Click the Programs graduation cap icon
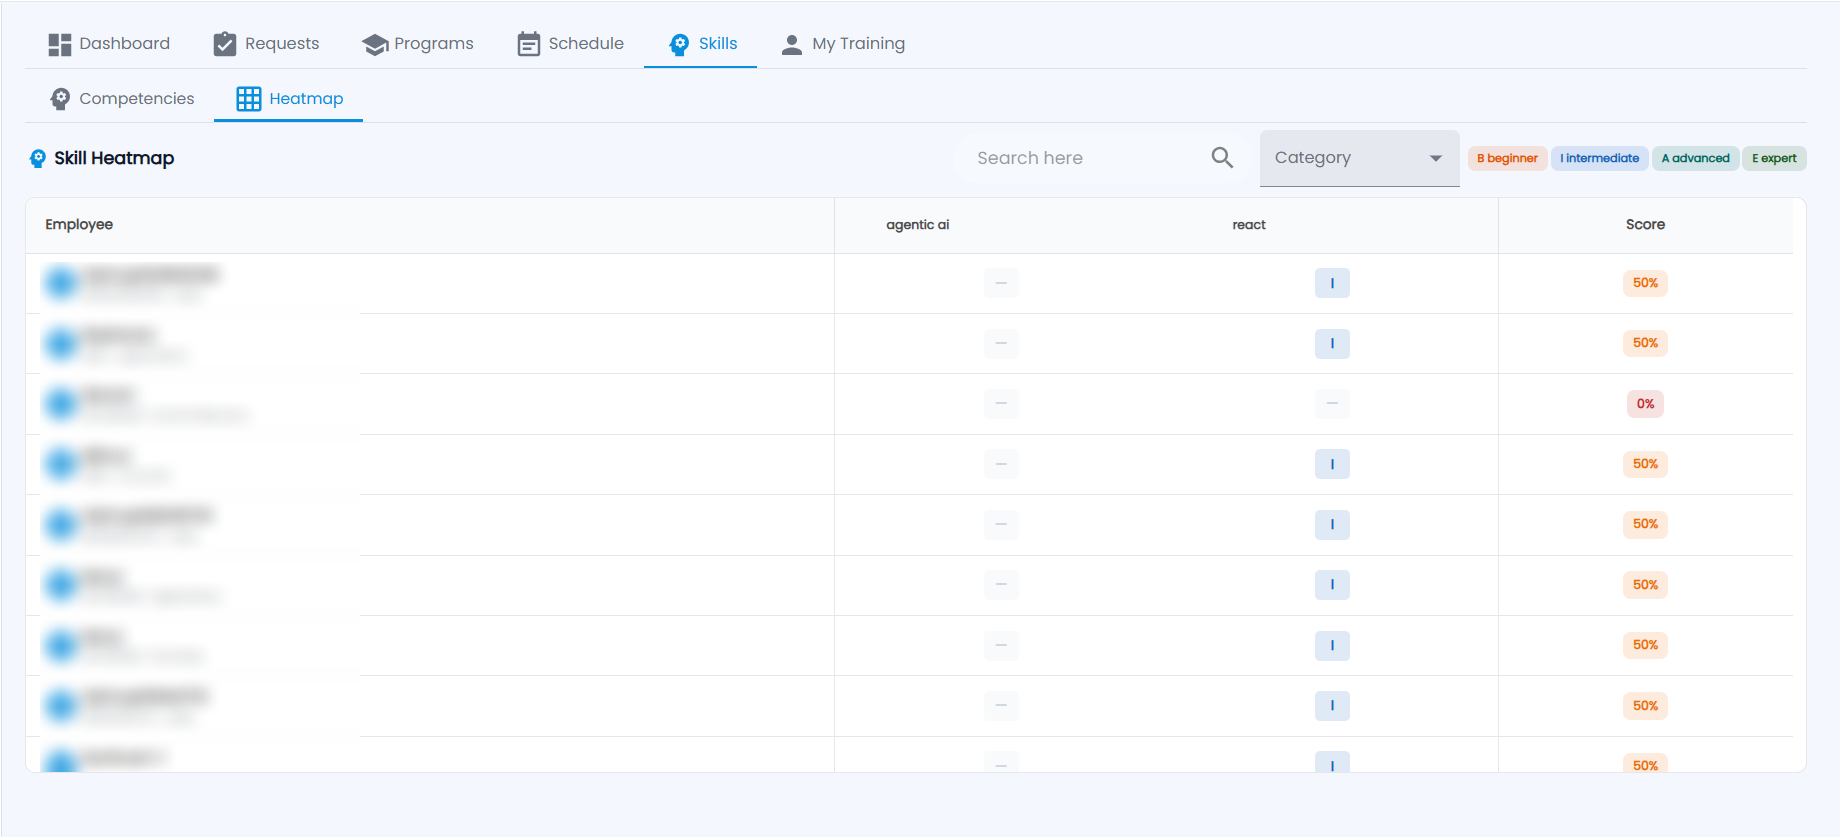 pyautogui.click(x=375, y=44)
